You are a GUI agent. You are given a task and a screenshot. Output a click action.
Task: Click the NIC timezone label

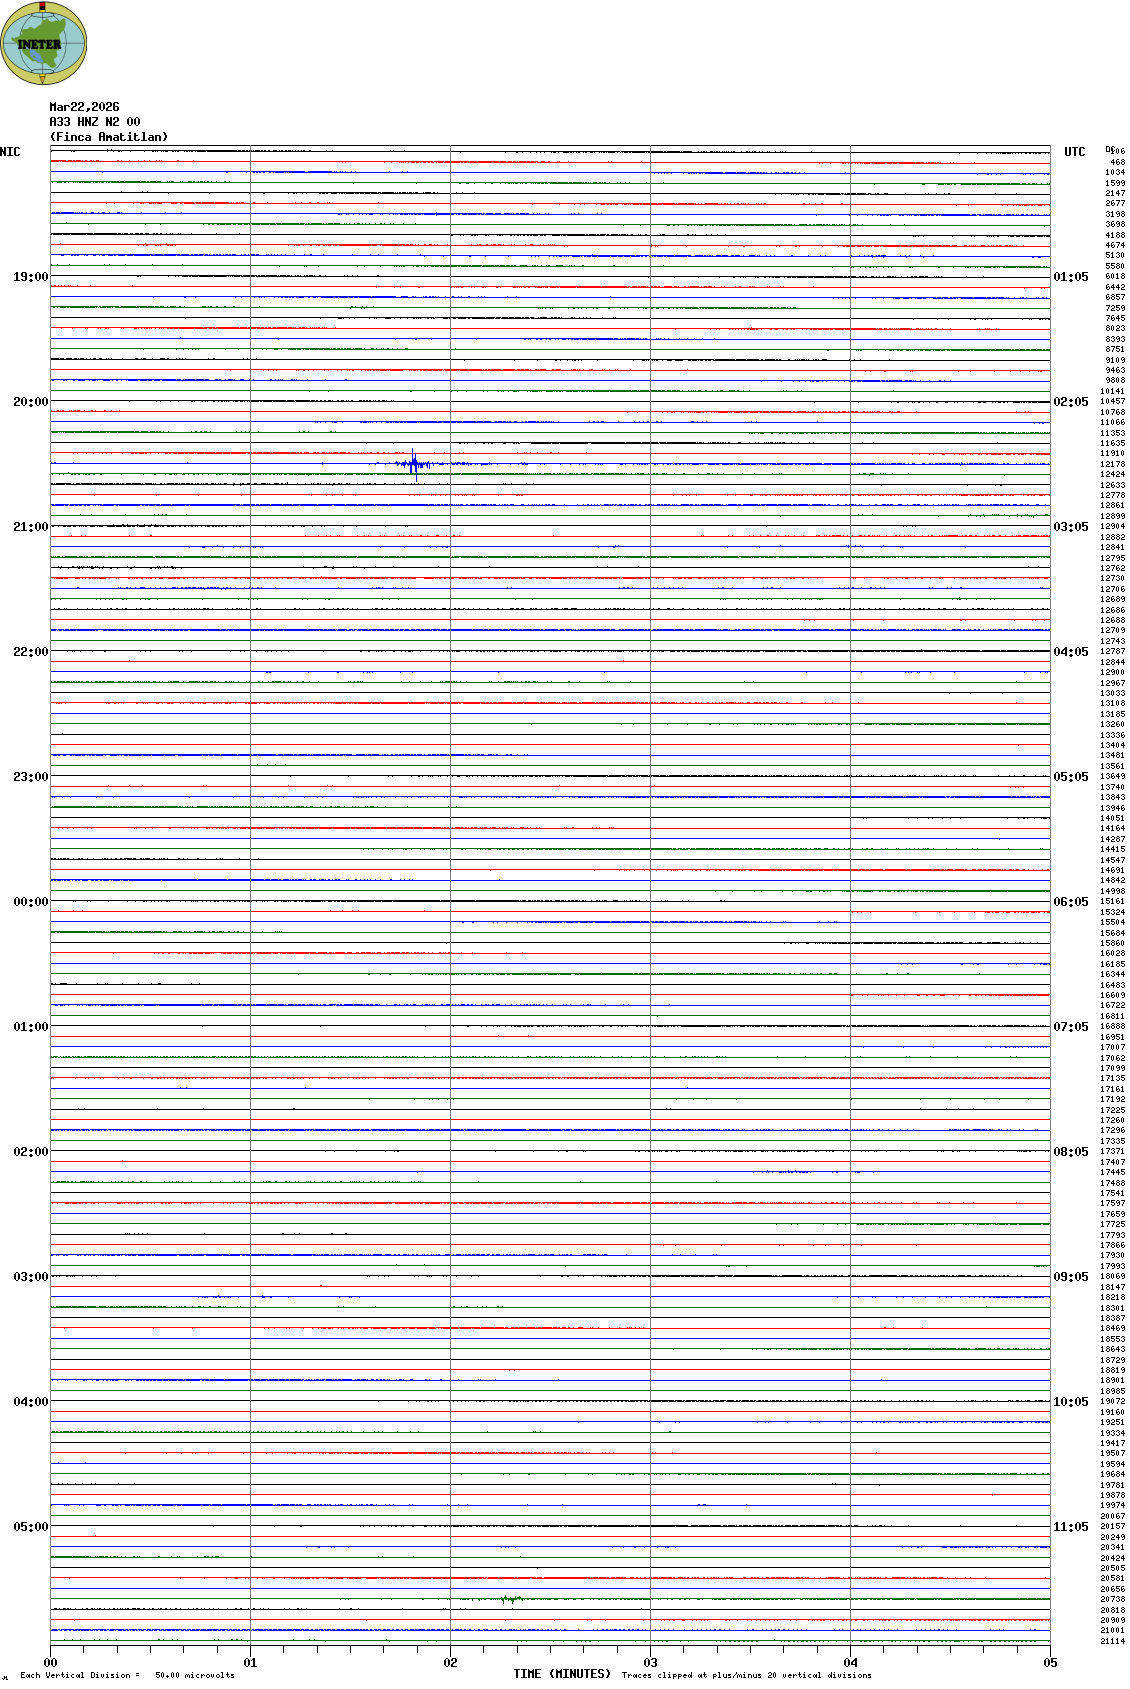10,152
